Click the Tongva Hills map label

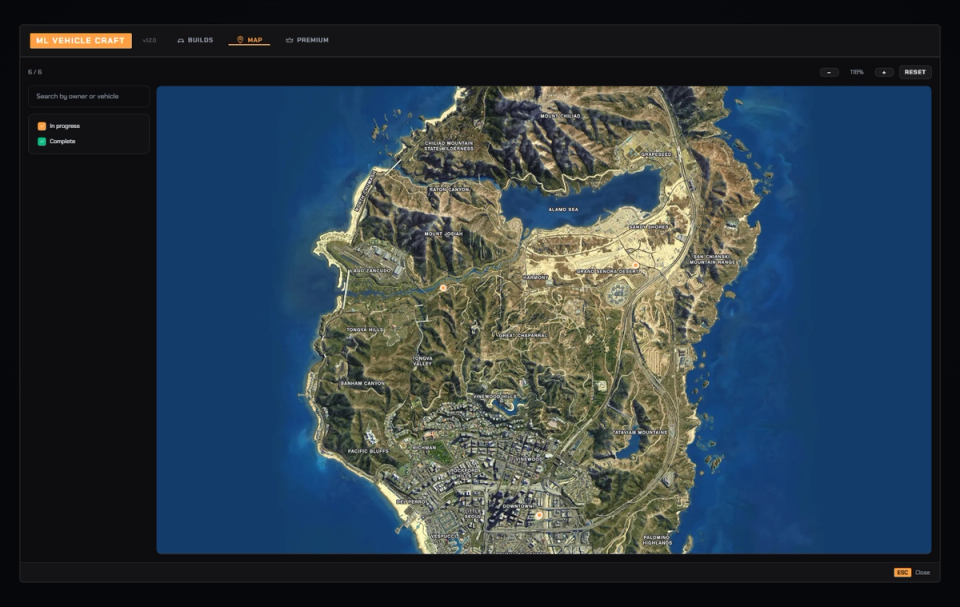coord(365,330)
